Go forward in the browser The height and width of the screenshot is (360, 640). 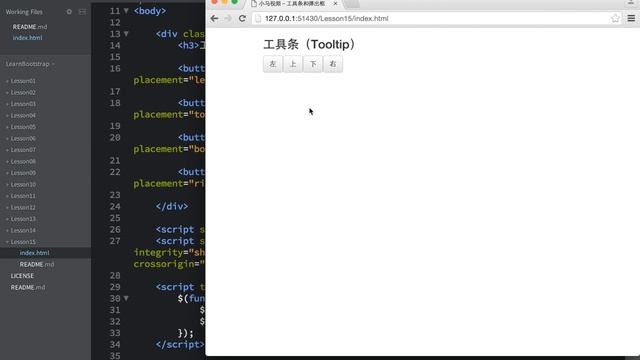point(228,18)
